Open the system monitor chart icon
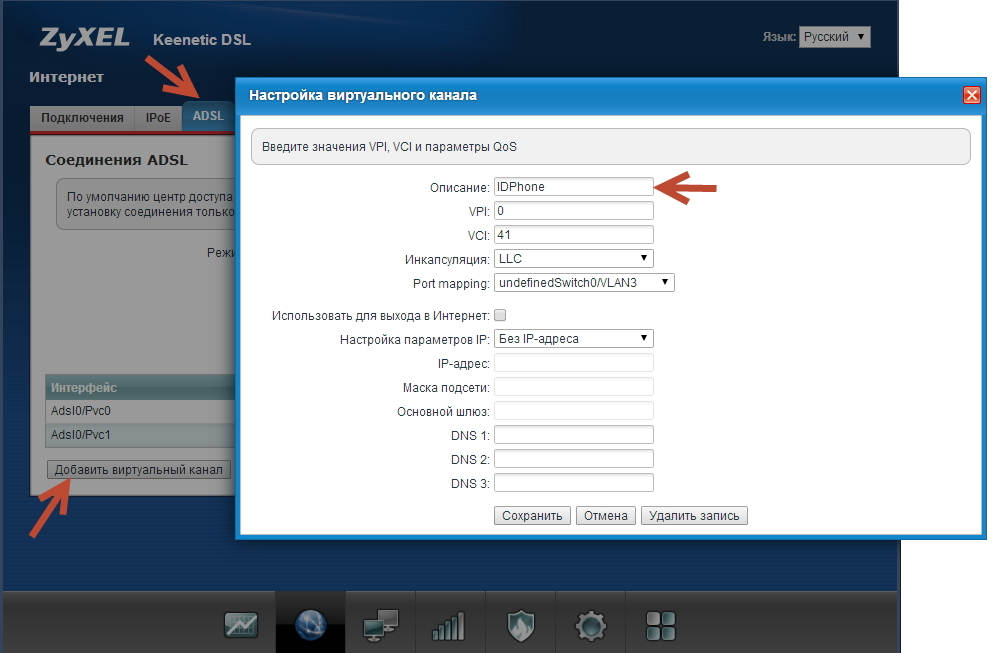 point(241,625)
